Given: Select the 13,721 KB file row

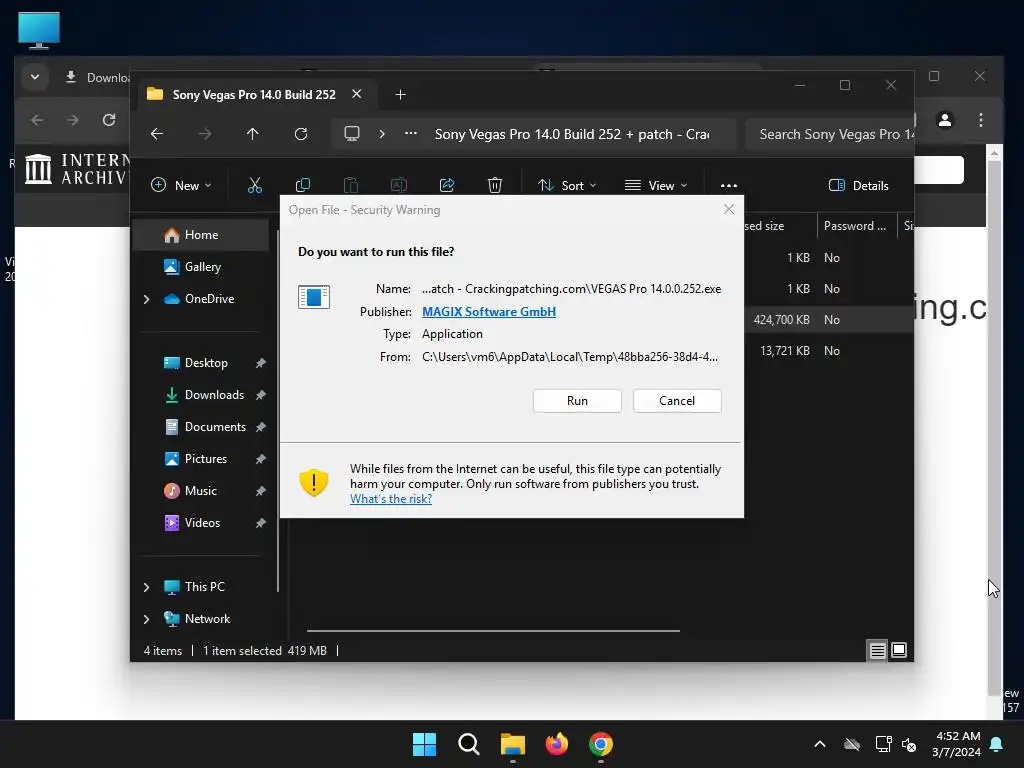Looking at the screenshot, I should [x=828, y=351].
